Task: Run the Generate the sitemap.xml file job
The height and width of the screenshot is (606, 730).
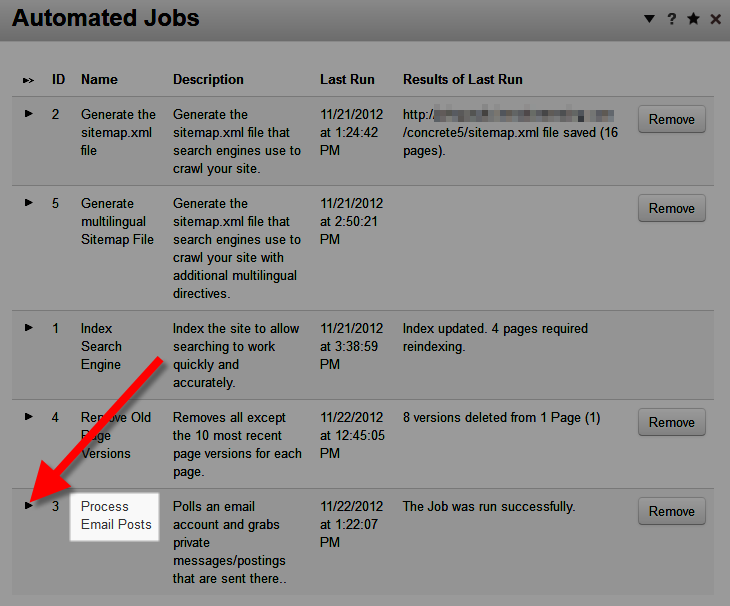Action: 29,114
